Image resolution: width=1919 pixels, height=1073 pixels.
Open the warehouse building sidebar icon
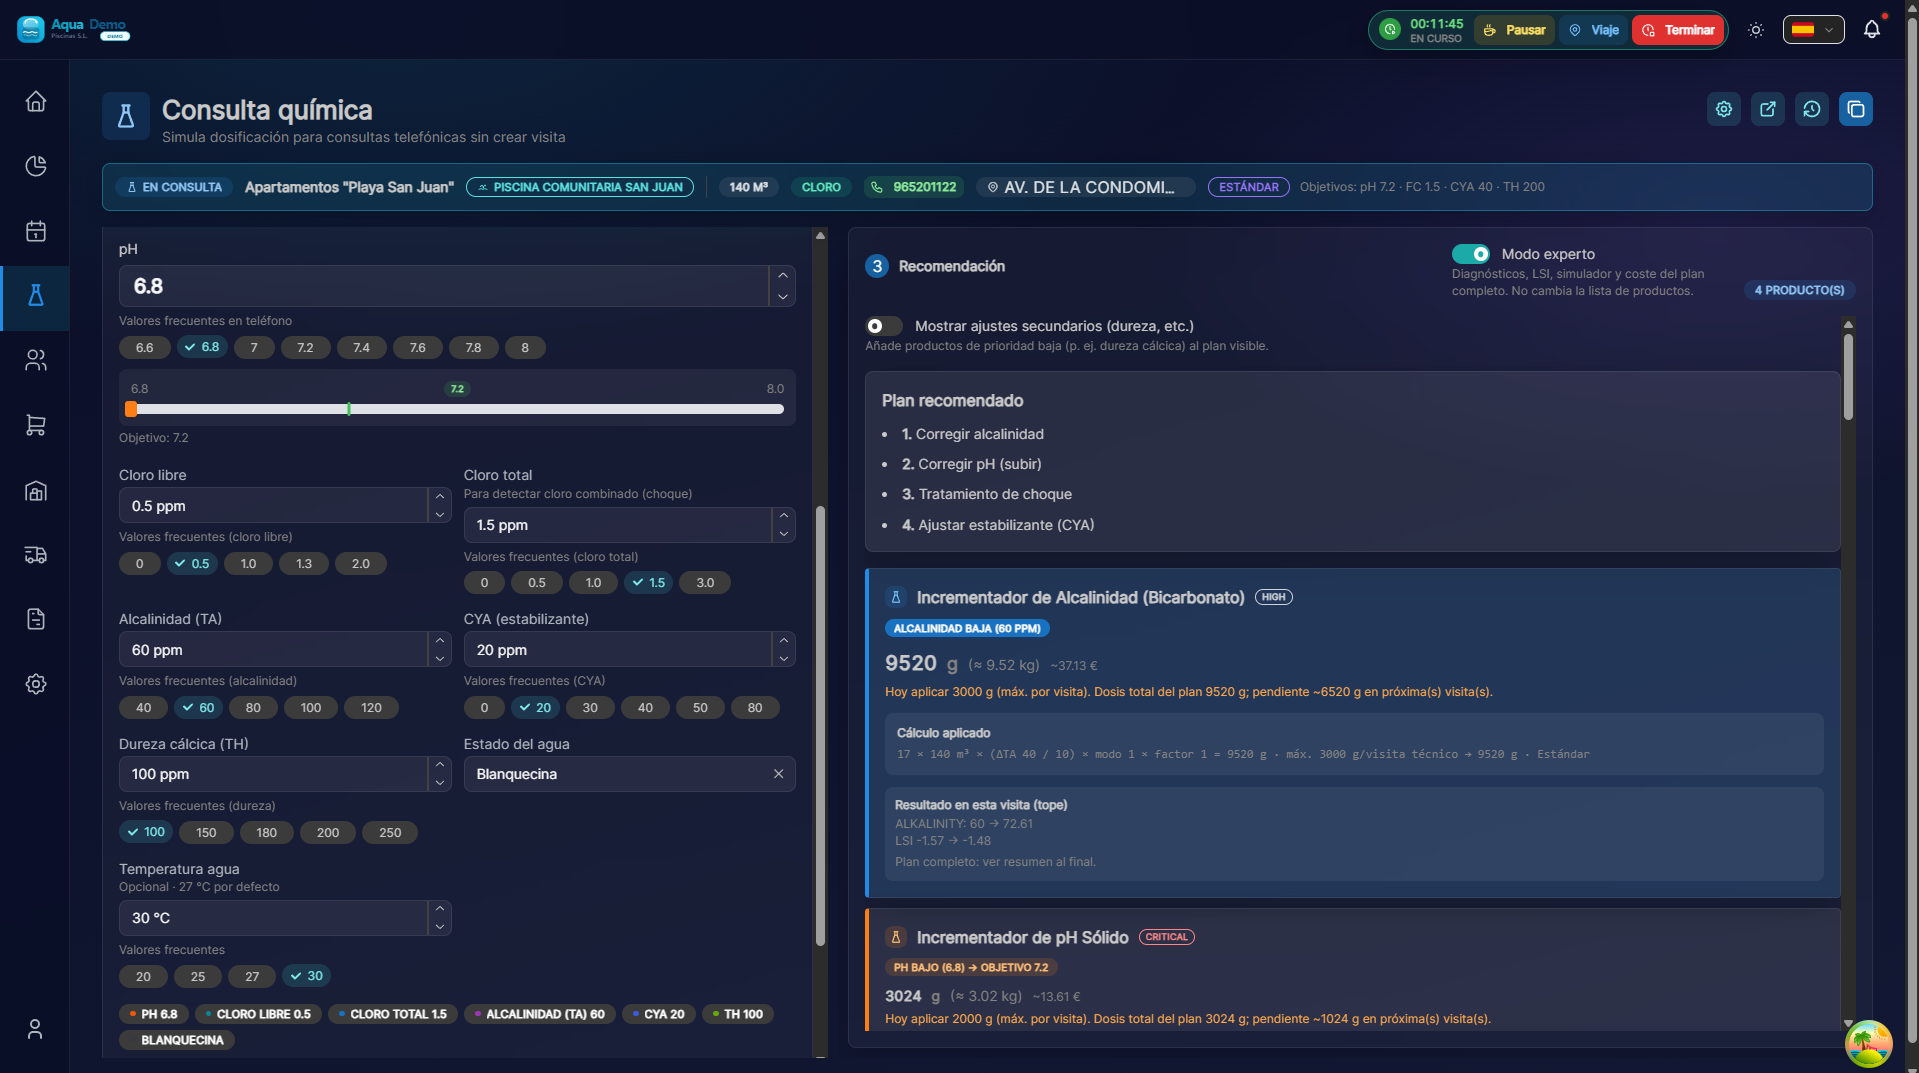pos(36,490)
